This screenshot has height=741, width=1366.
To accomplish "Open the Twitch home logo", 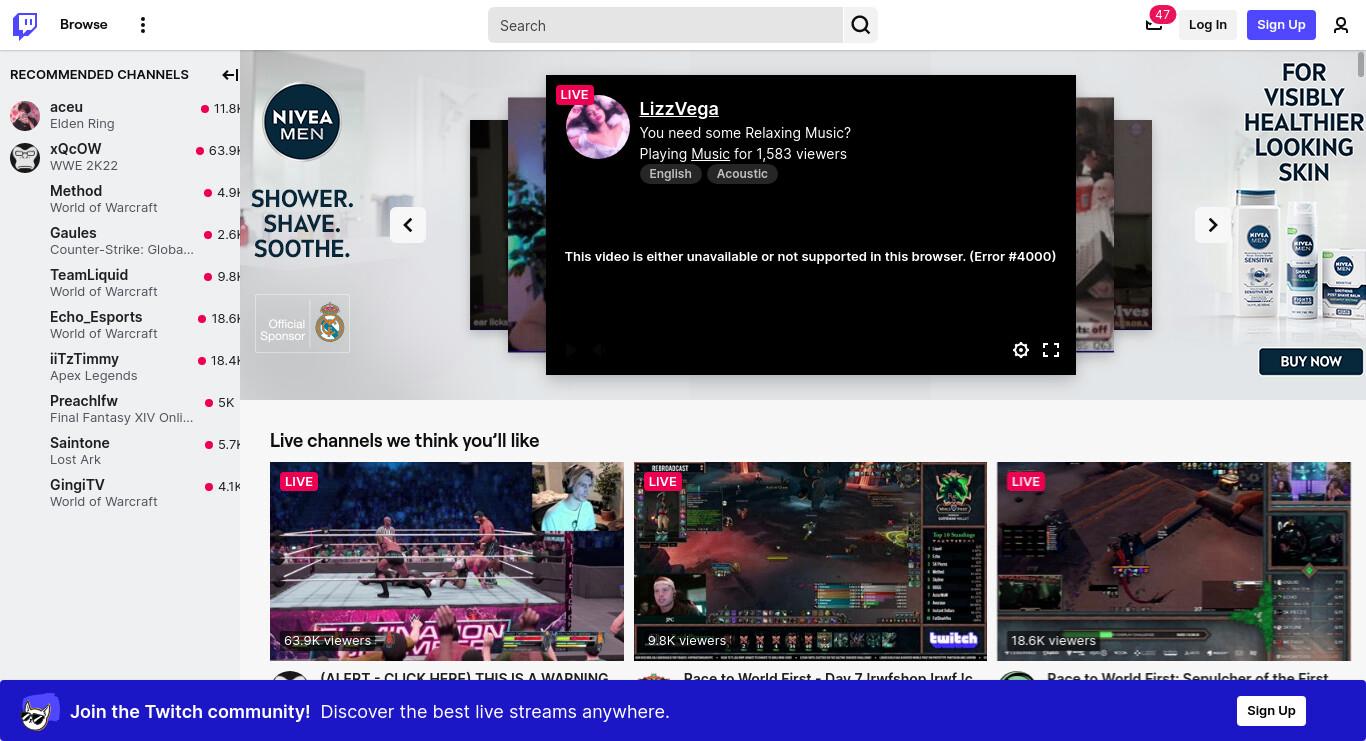I will coord(25,25).
